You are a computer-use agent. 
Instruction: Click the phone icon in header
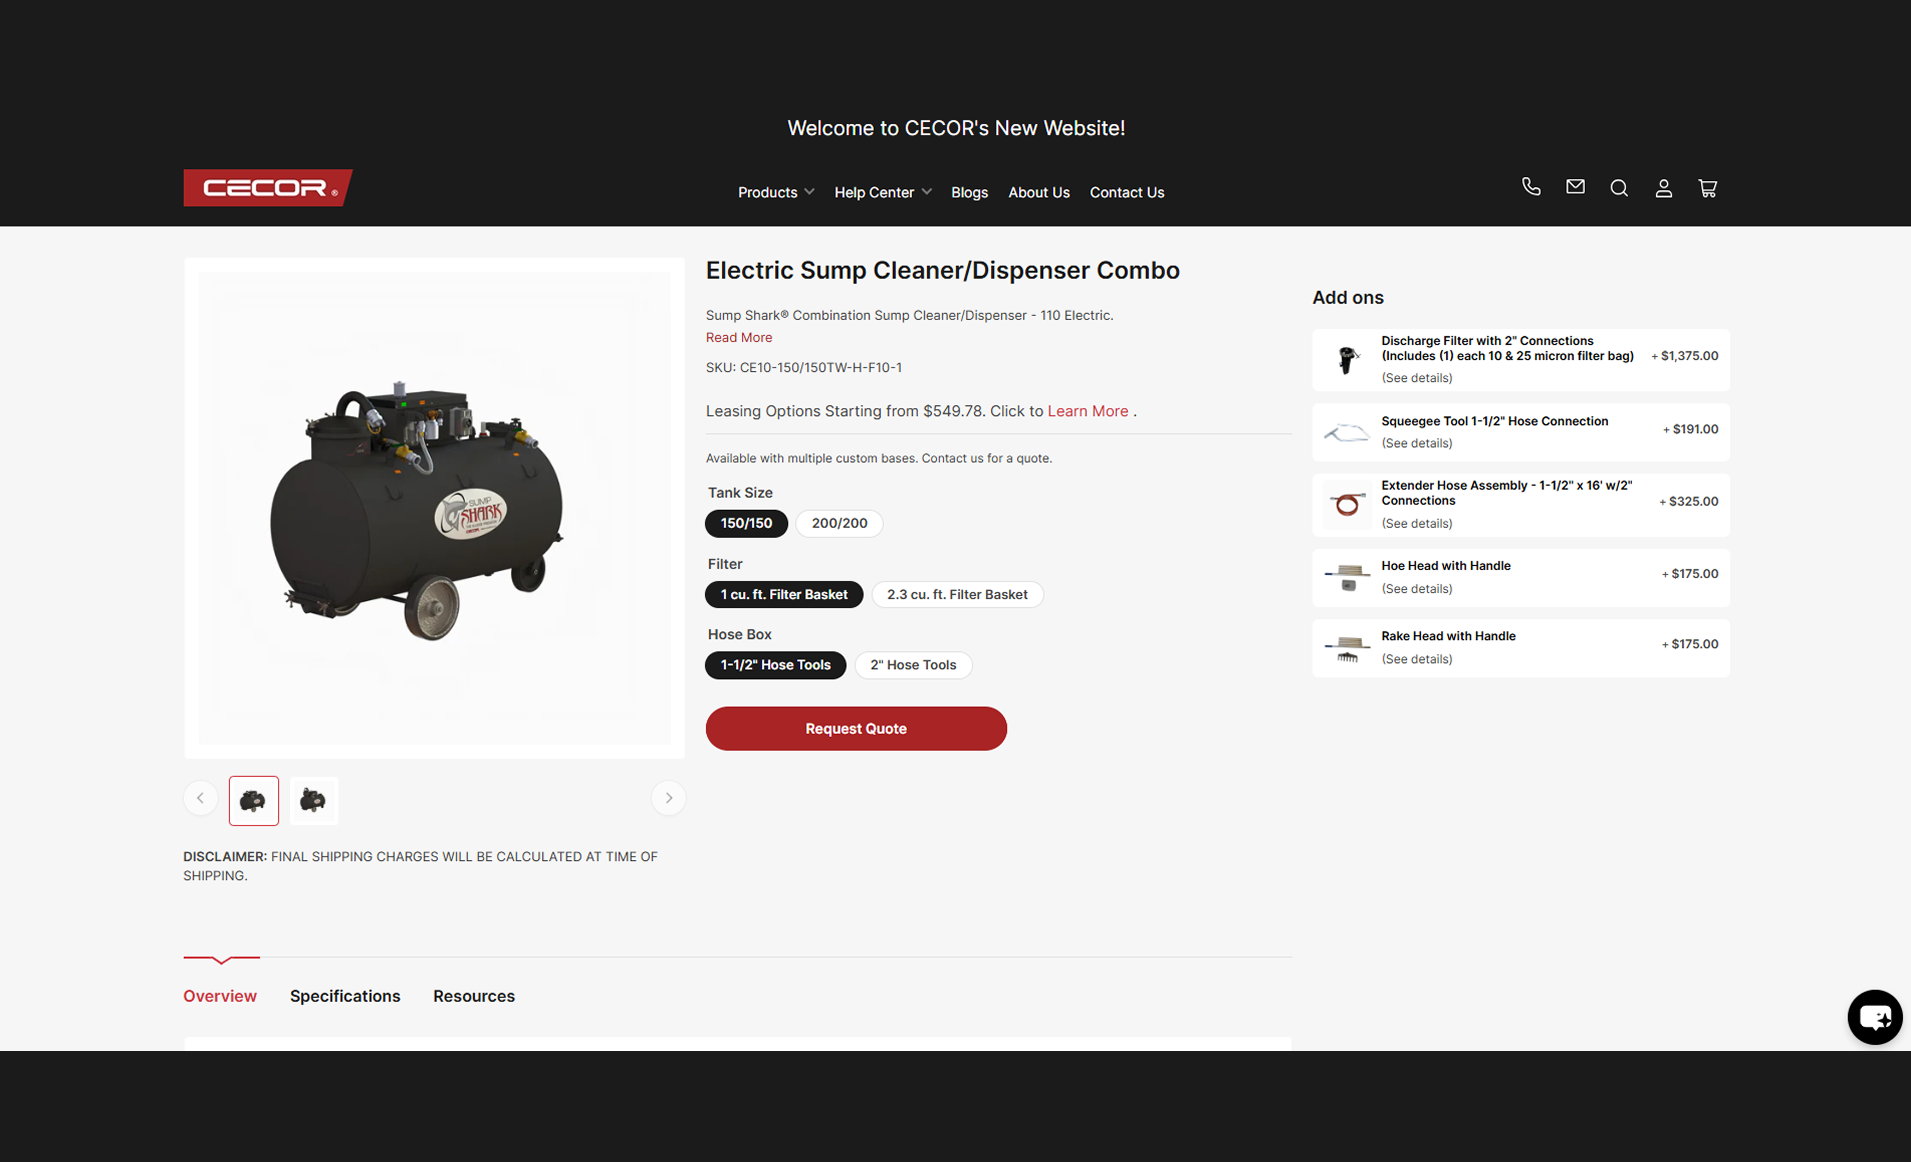click(1531, 187)
